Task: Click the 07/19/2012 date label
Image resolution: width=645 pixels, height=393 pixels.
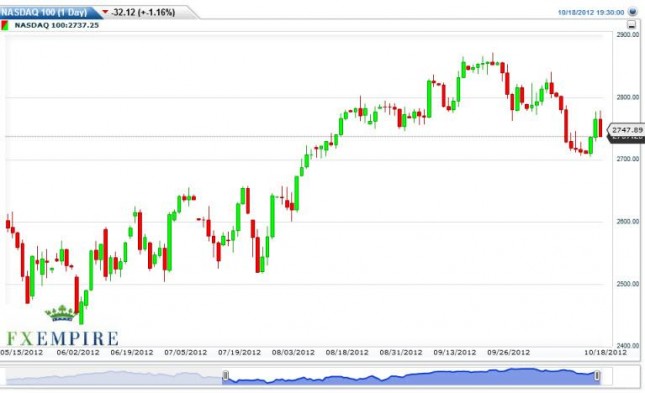Action: (x=239, y=352)
